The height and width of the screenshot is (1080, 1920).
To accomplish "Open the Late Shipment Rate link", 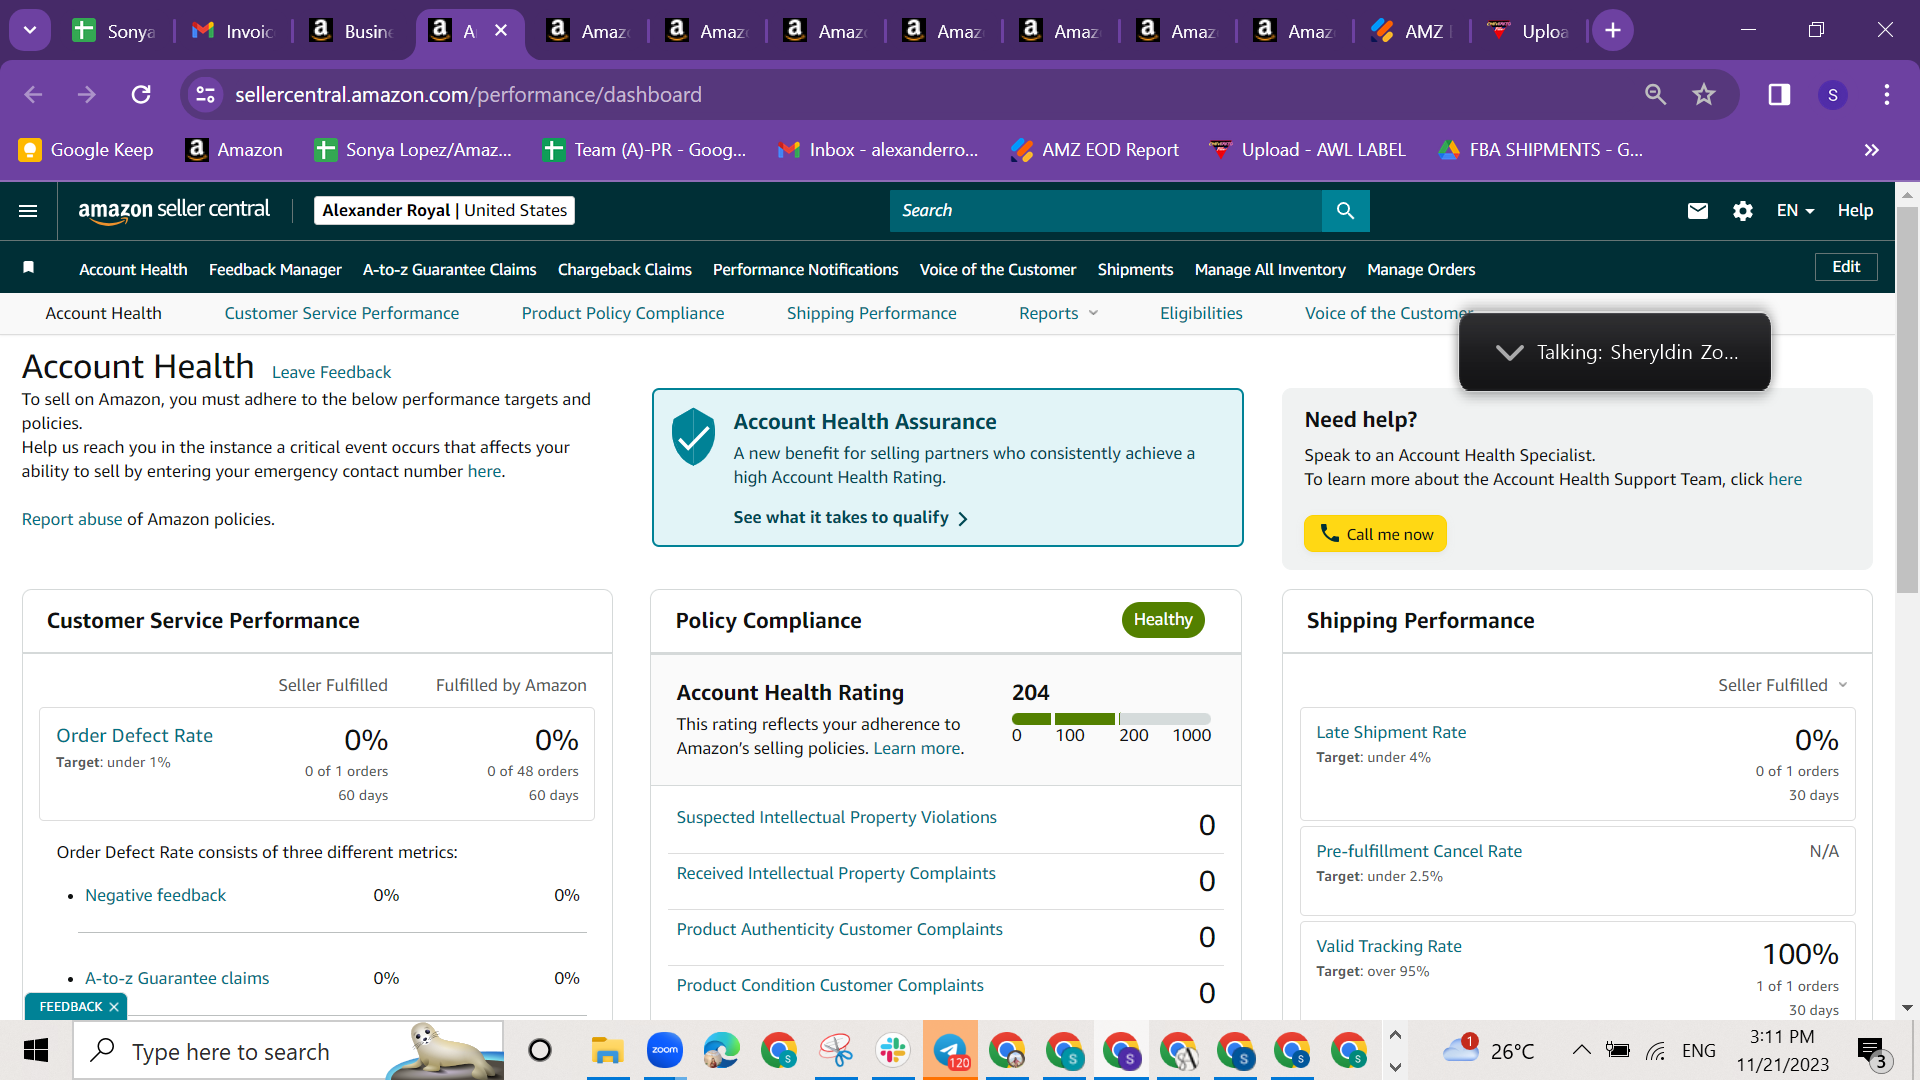I will click(x=1391, y=732).
